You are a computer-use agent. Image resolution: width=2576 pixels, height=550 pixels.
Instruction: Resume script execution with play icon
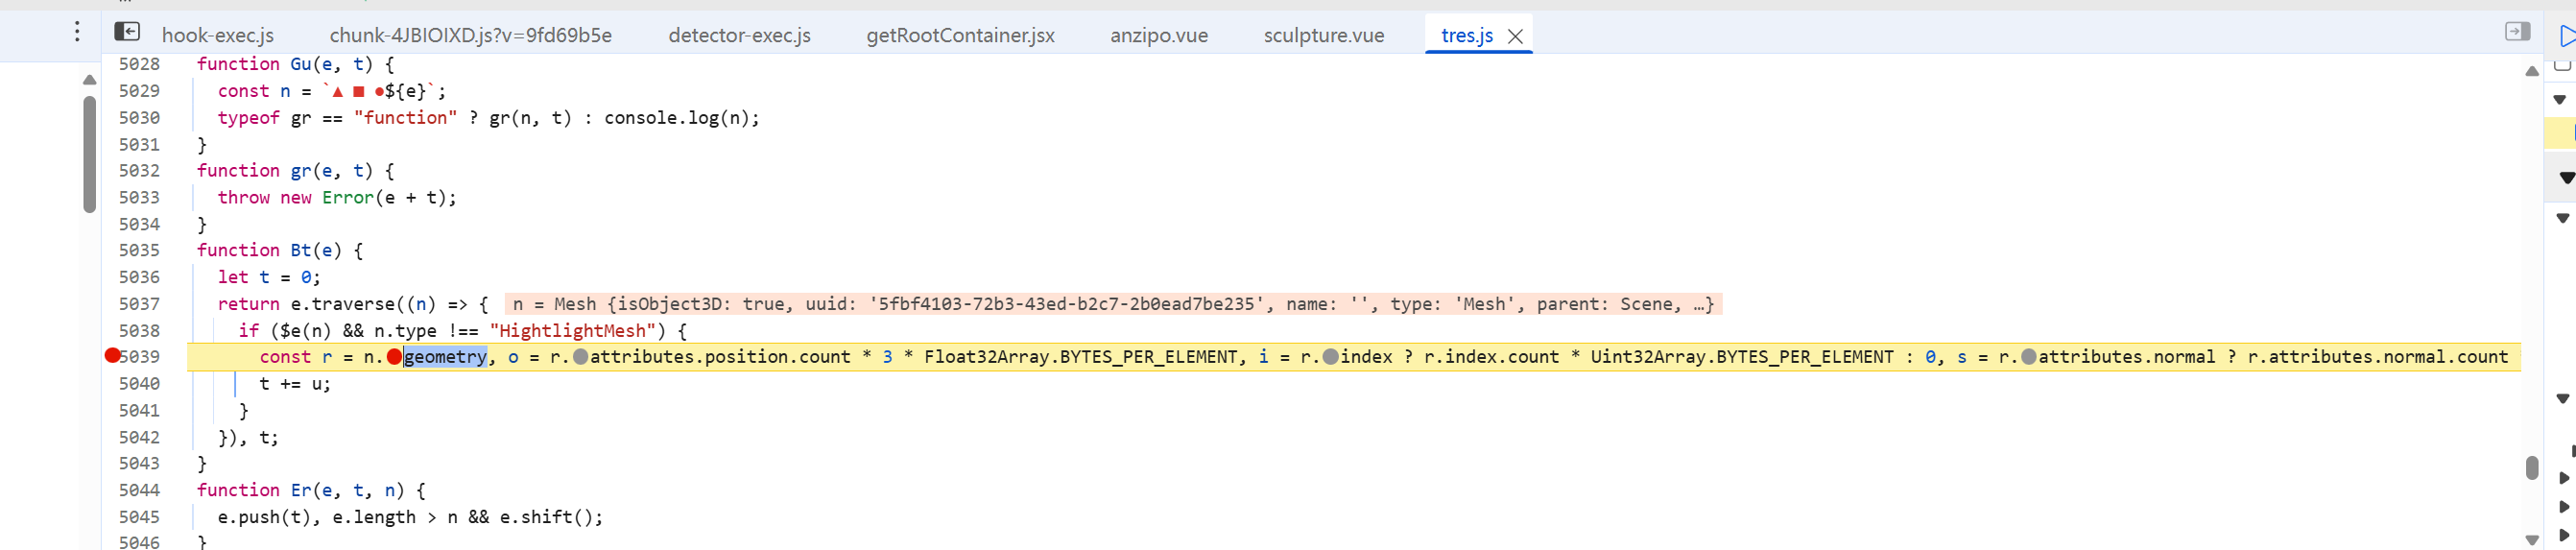point(2566,37)
